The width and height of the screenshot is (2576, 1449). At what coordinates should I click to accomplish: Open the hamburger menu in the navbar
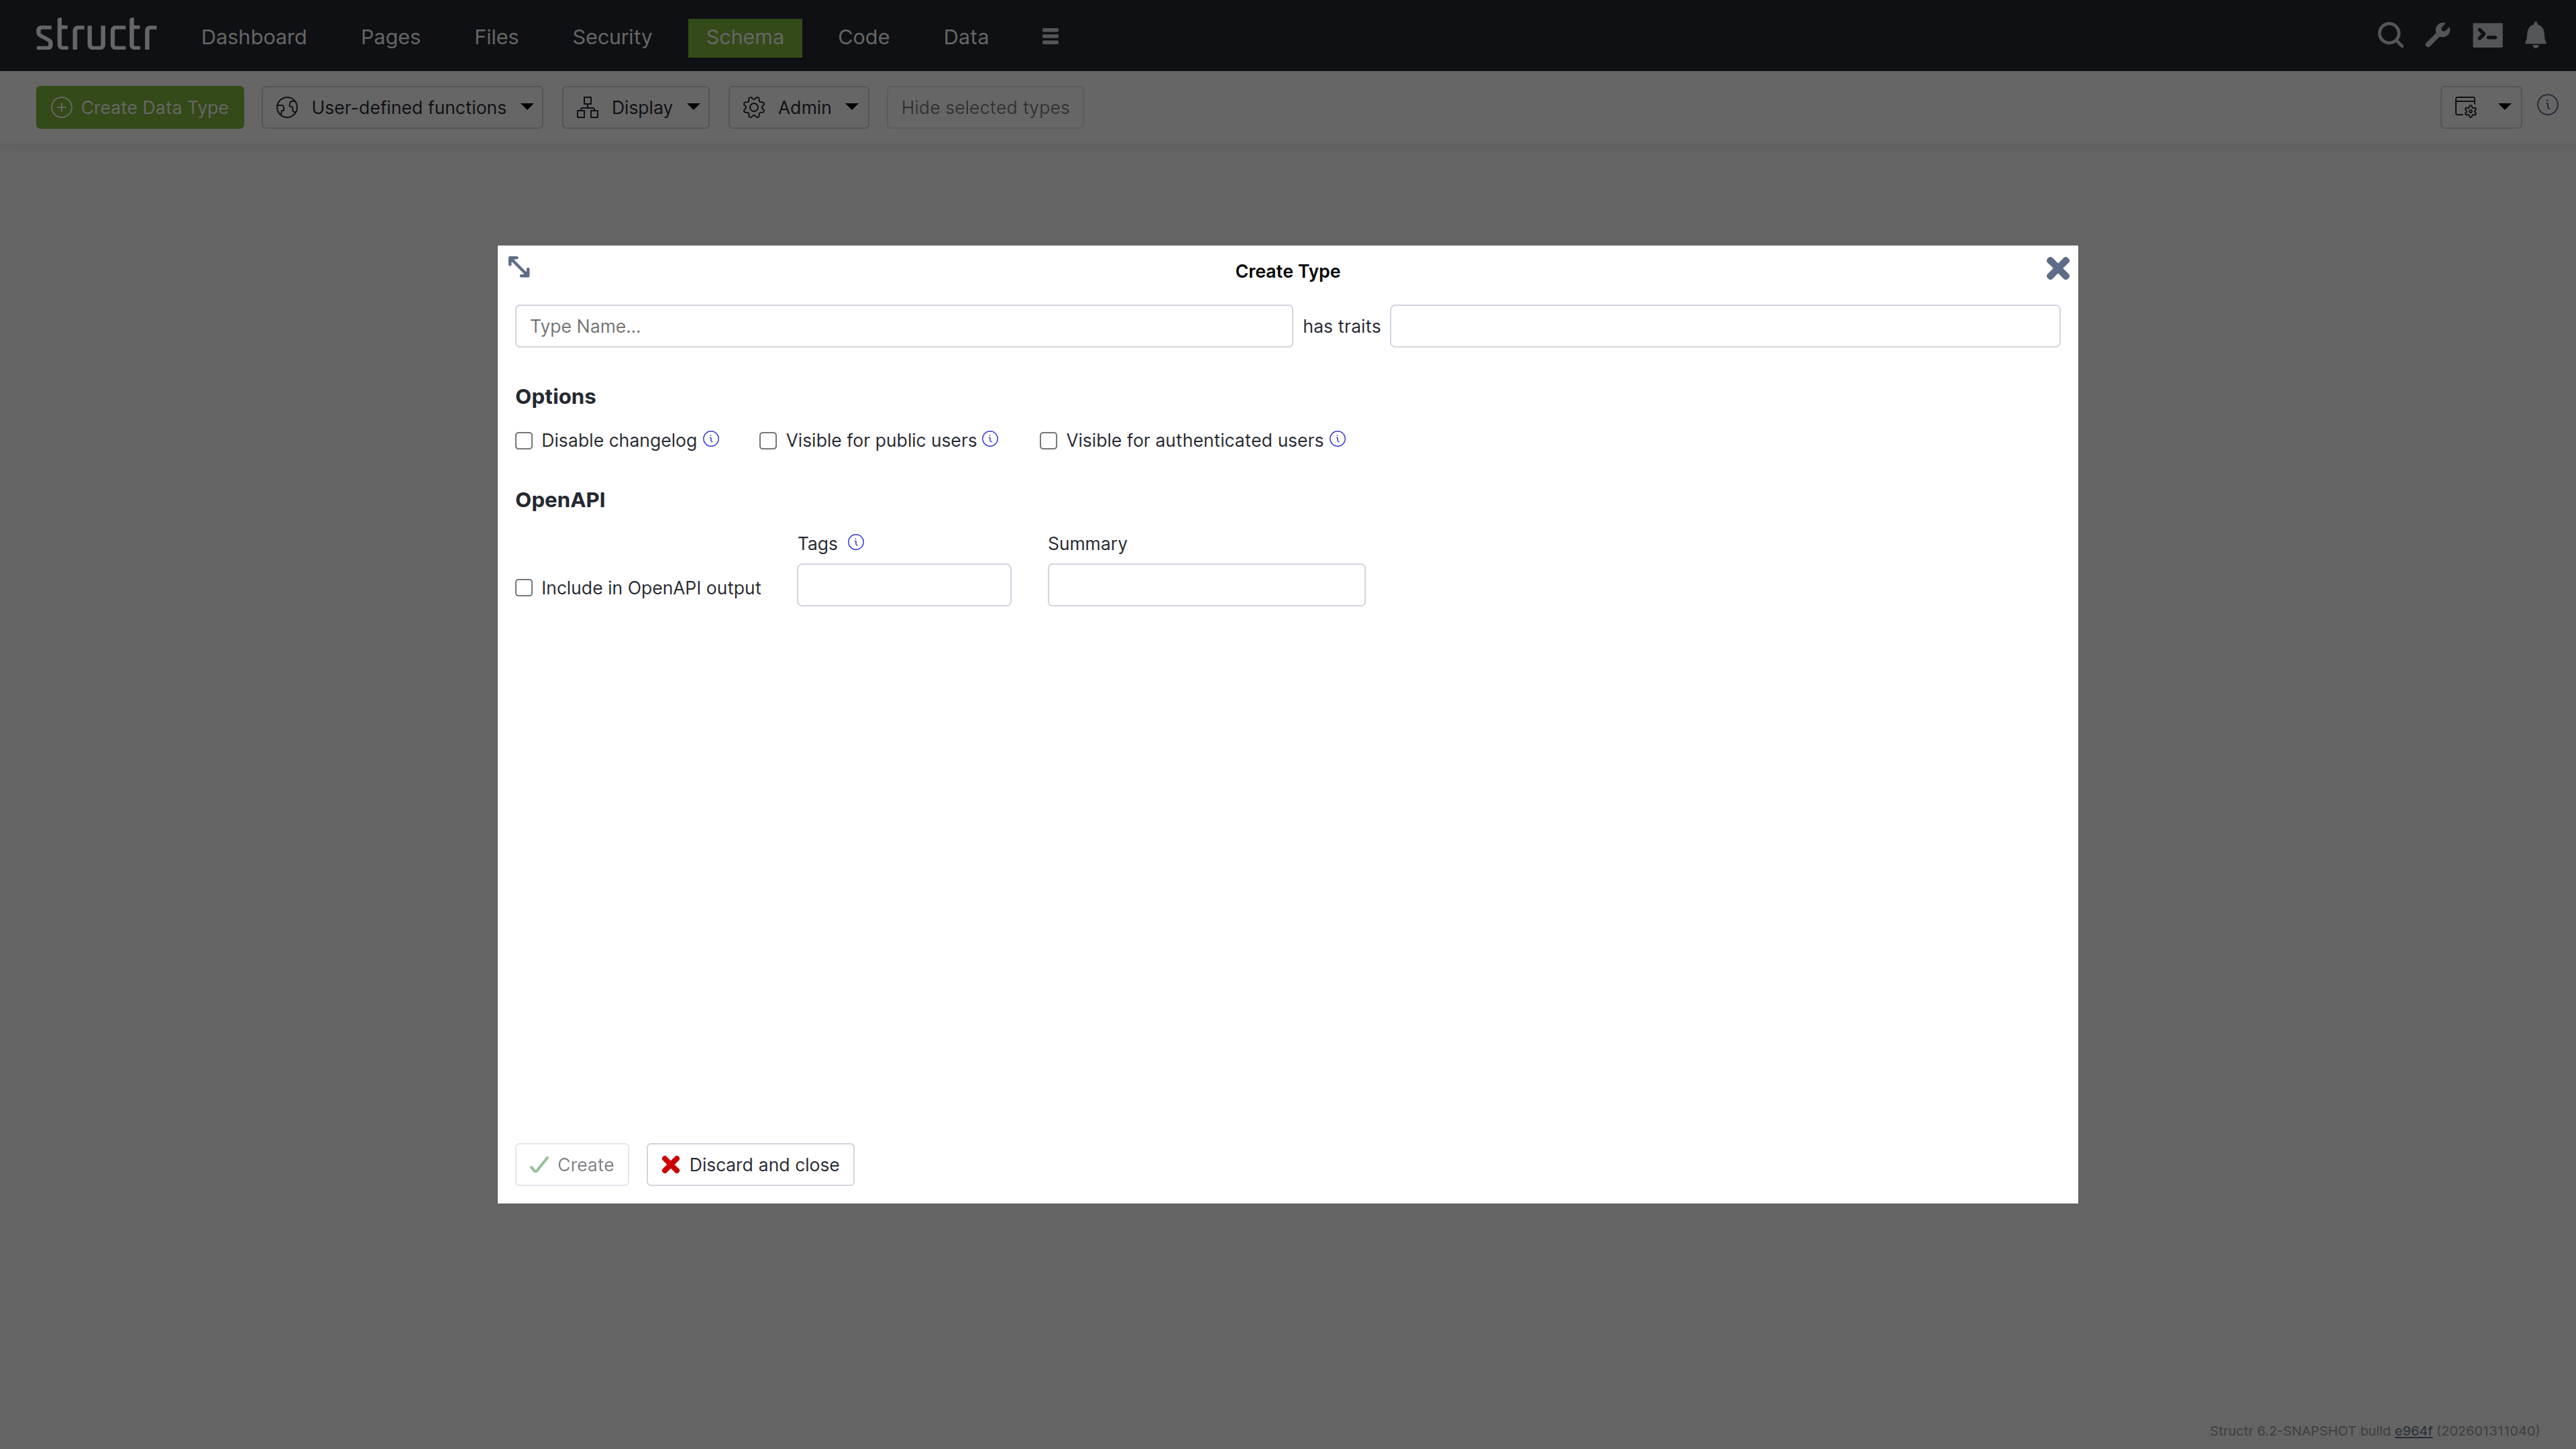click(x=1049, y=36)
